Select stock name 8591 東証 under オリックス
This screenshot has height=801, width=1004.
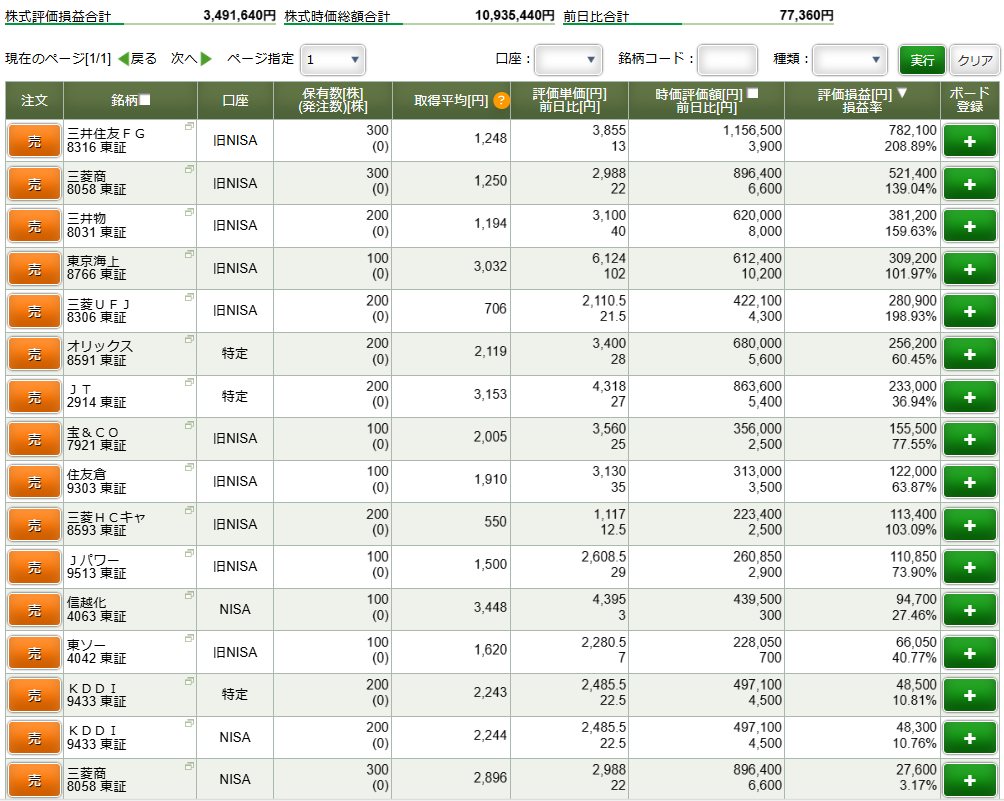[97, 360]
